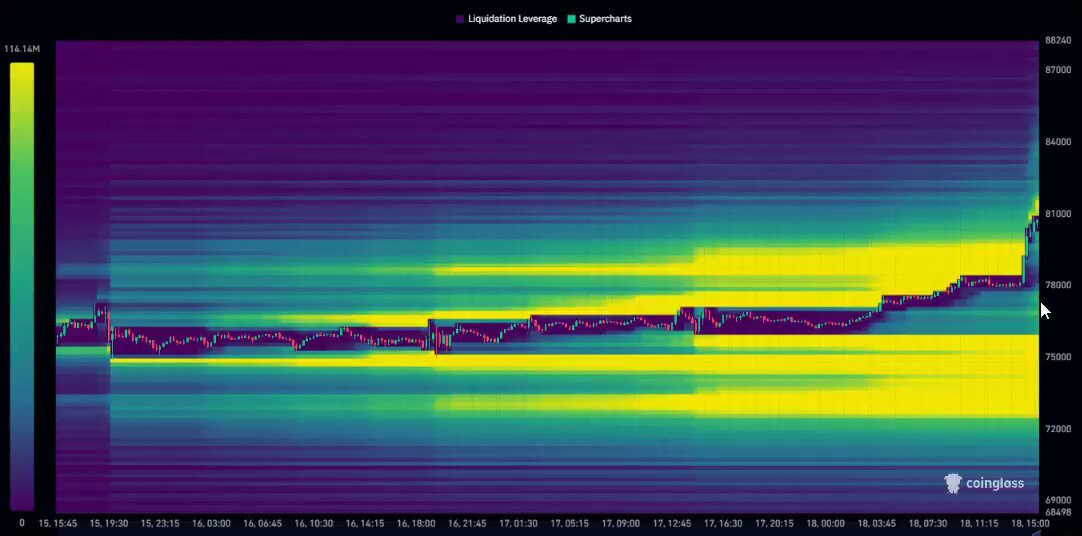Image resolution: width=1082 pixels, height=536 pixels.
Task: Click the 68498 price axis label
Action: coord(1058,512)
